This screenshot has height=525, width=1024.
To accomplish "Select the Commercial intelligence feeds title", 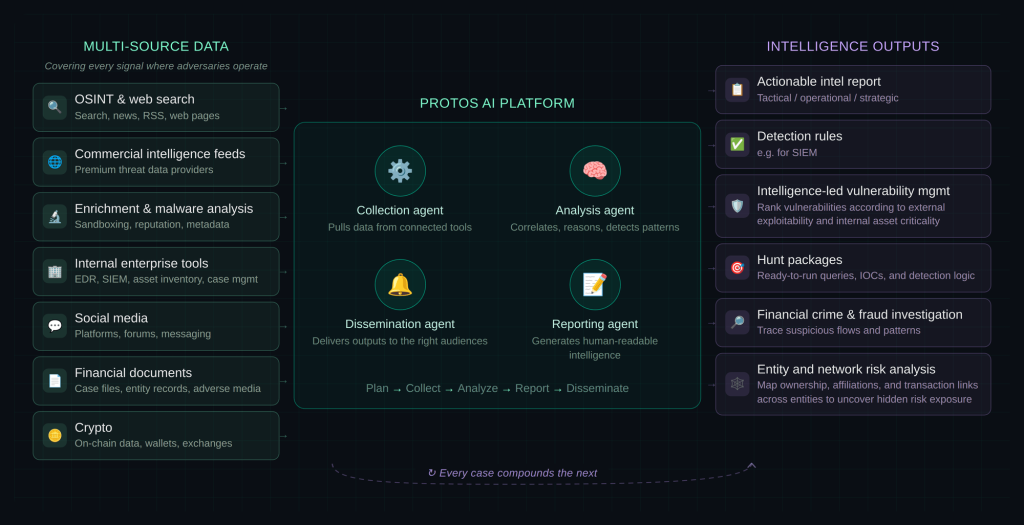I will pyautogui.click(x=160, y=154).
